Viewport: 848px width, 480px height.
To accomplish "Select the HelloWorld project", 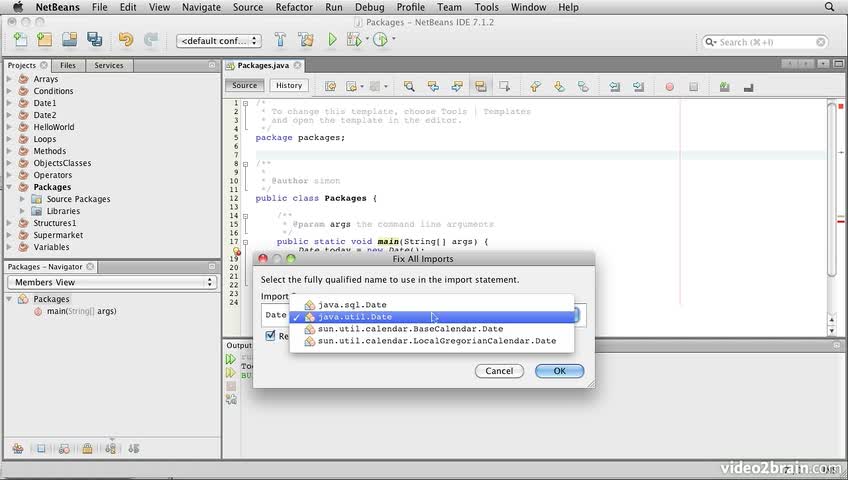I will click(54, 127).
